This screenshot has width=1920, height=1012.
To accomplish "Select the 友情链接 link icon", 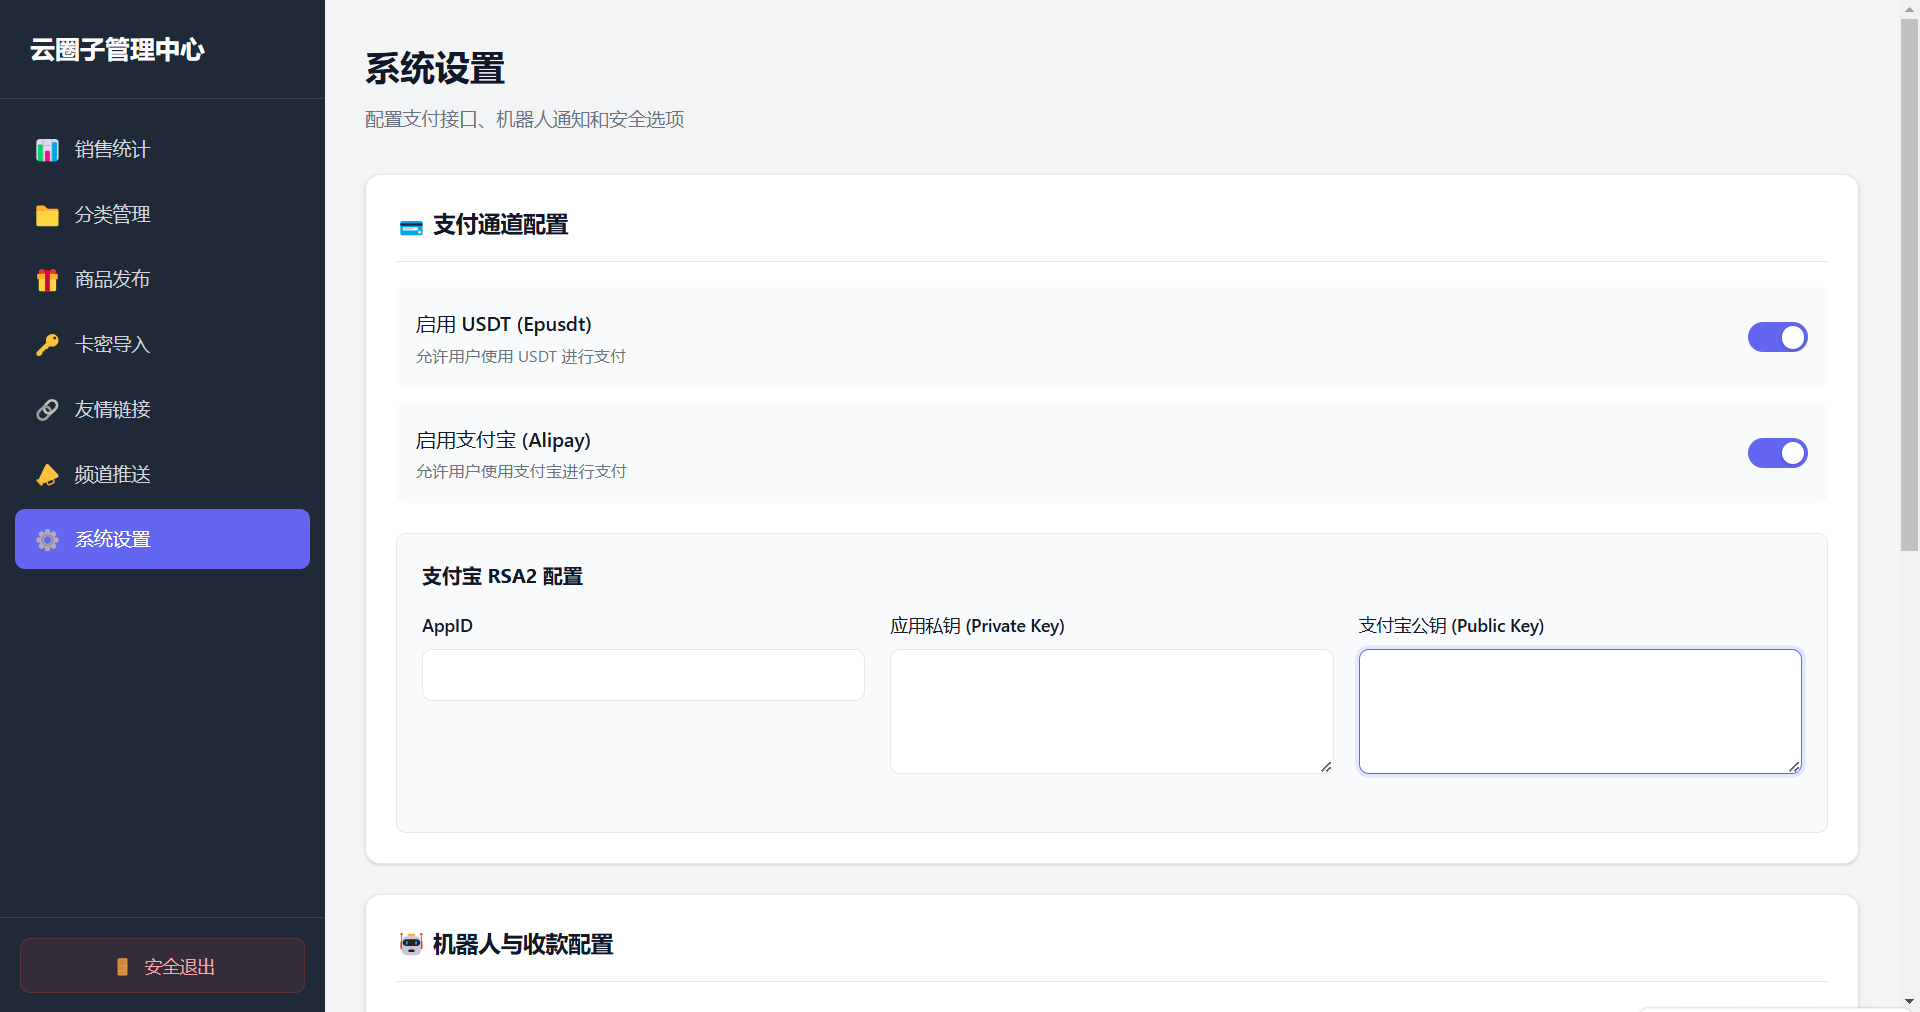I will (47, 409).
